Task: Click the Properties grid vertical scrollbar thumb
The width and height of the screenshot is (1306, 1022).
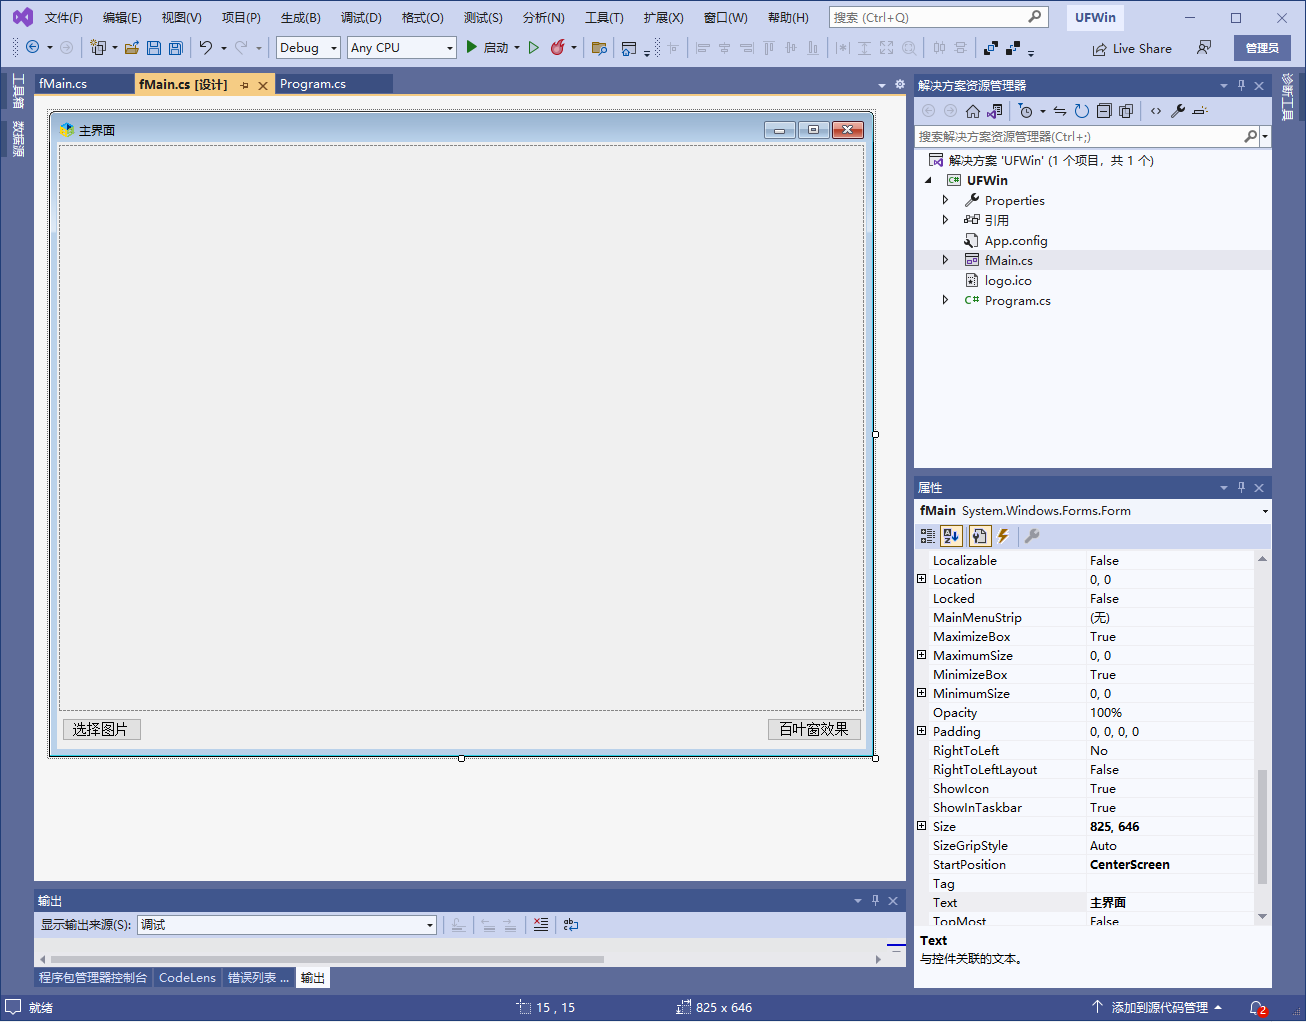Action: (1262, 826)
